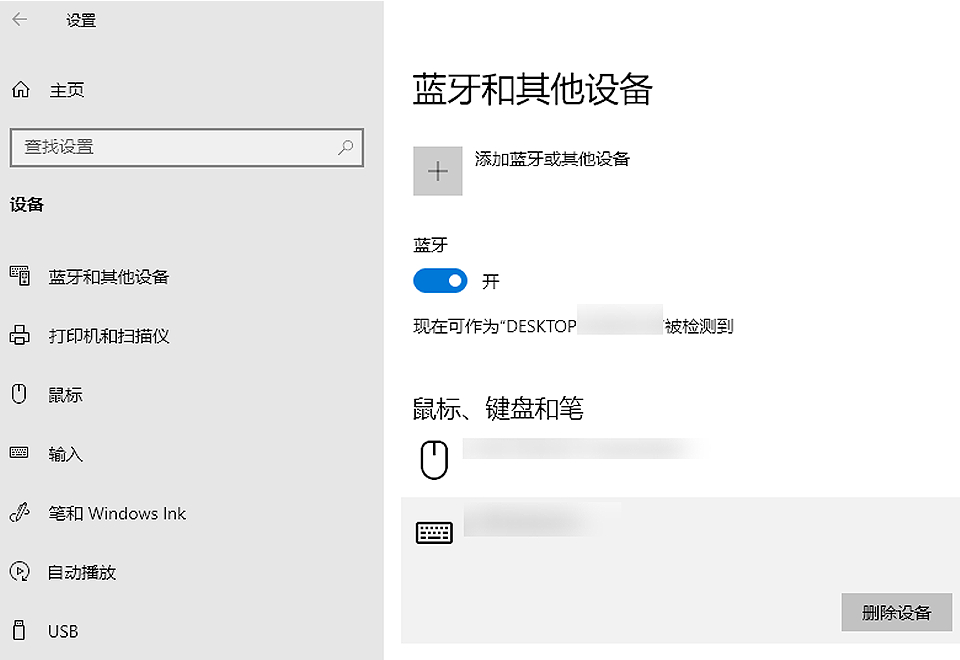The image size is (960, 660).
Task: Click the keyboard icon beside 输入
Action: [20, 454]
